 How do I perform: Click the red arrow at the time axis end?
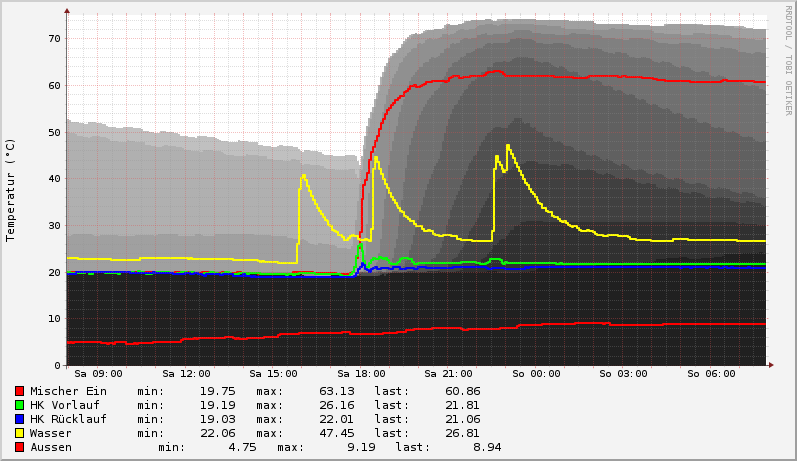pyautogui.click(x=770, y=365)
